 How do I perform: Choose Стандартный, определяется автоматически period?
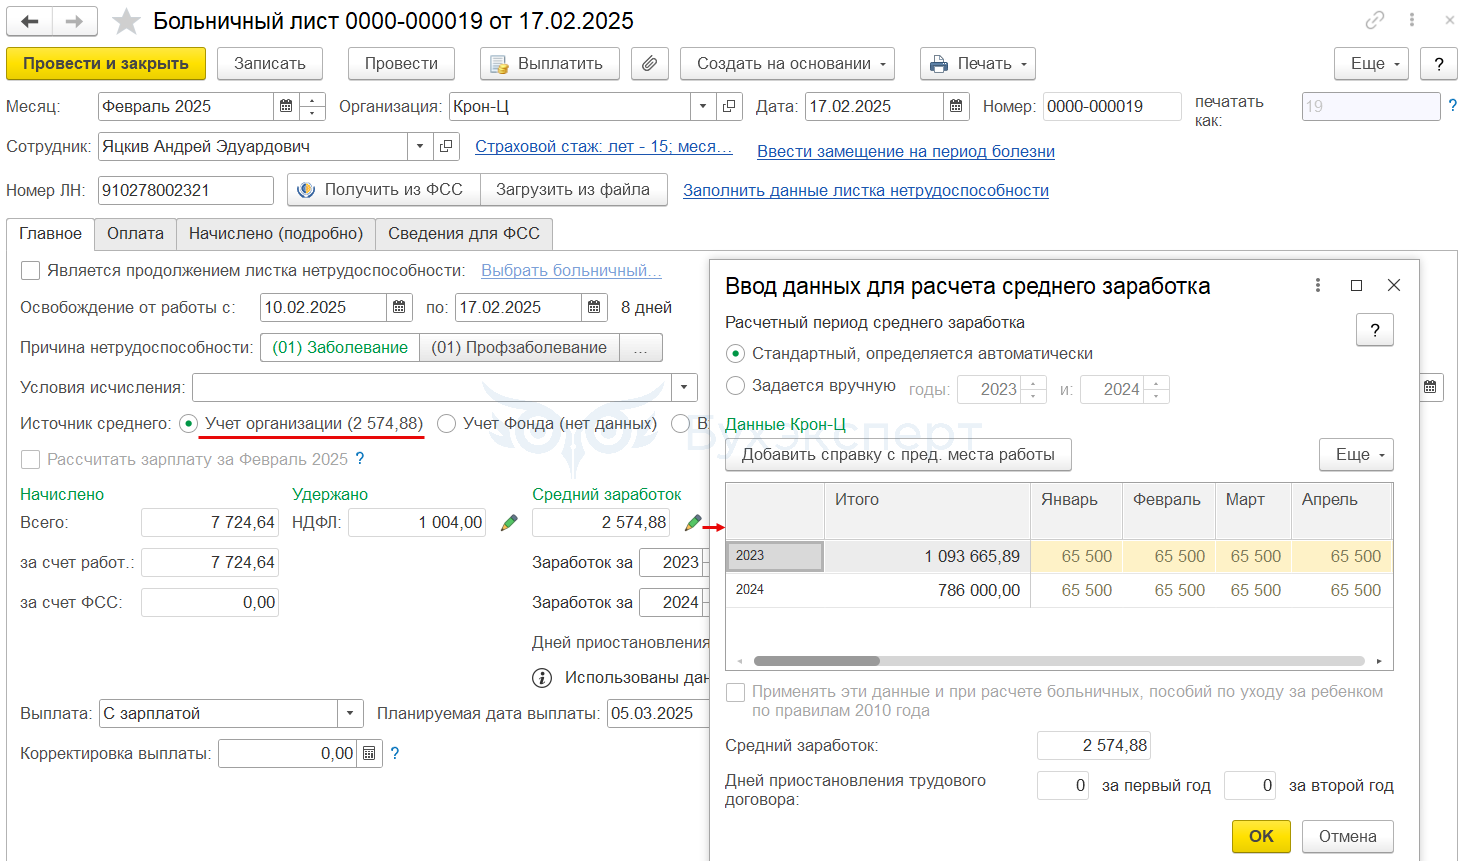click(736, 354)
